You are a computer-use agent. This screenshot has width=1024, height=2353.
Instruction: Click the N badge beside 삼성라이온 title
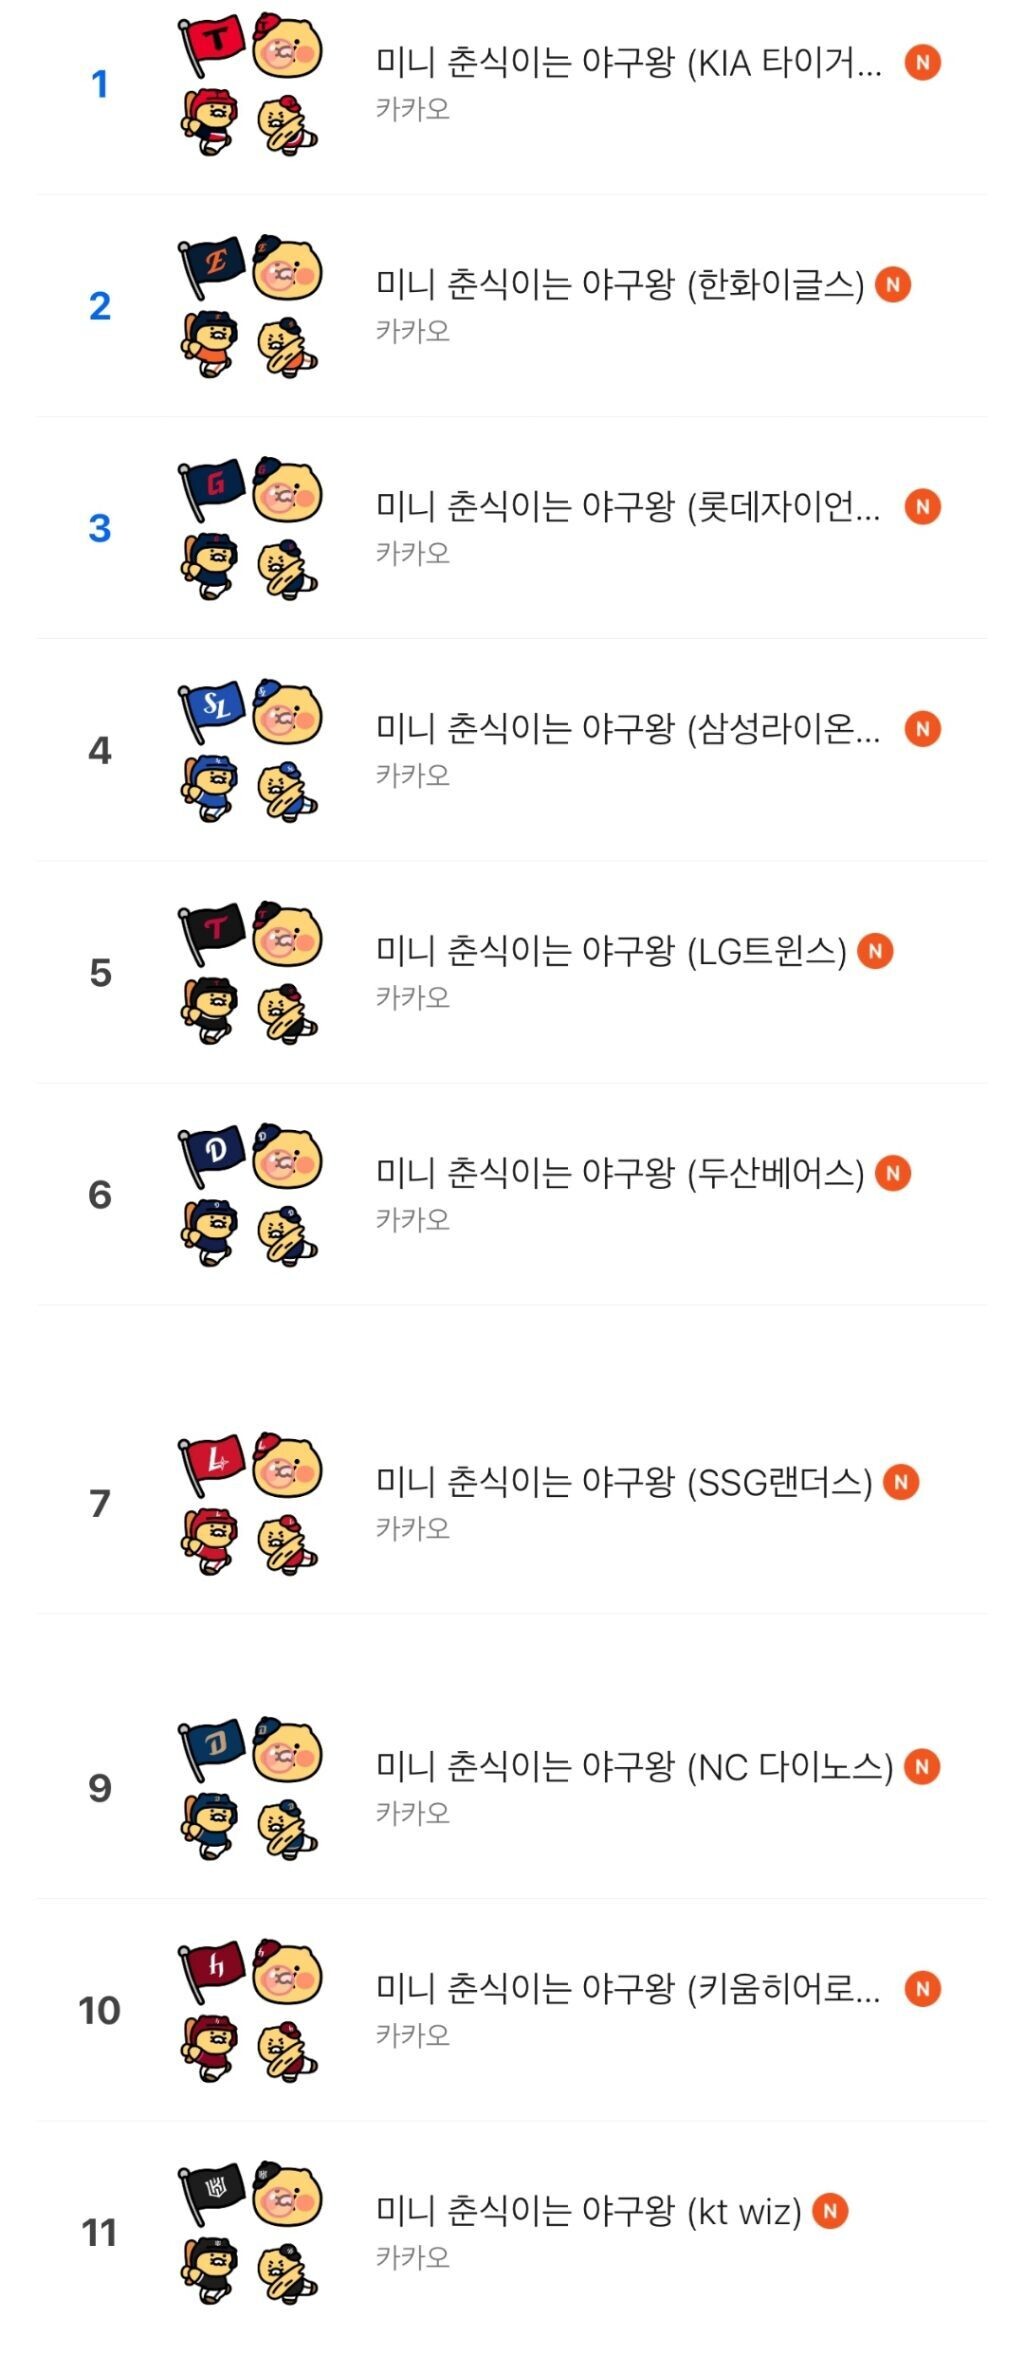923,729
